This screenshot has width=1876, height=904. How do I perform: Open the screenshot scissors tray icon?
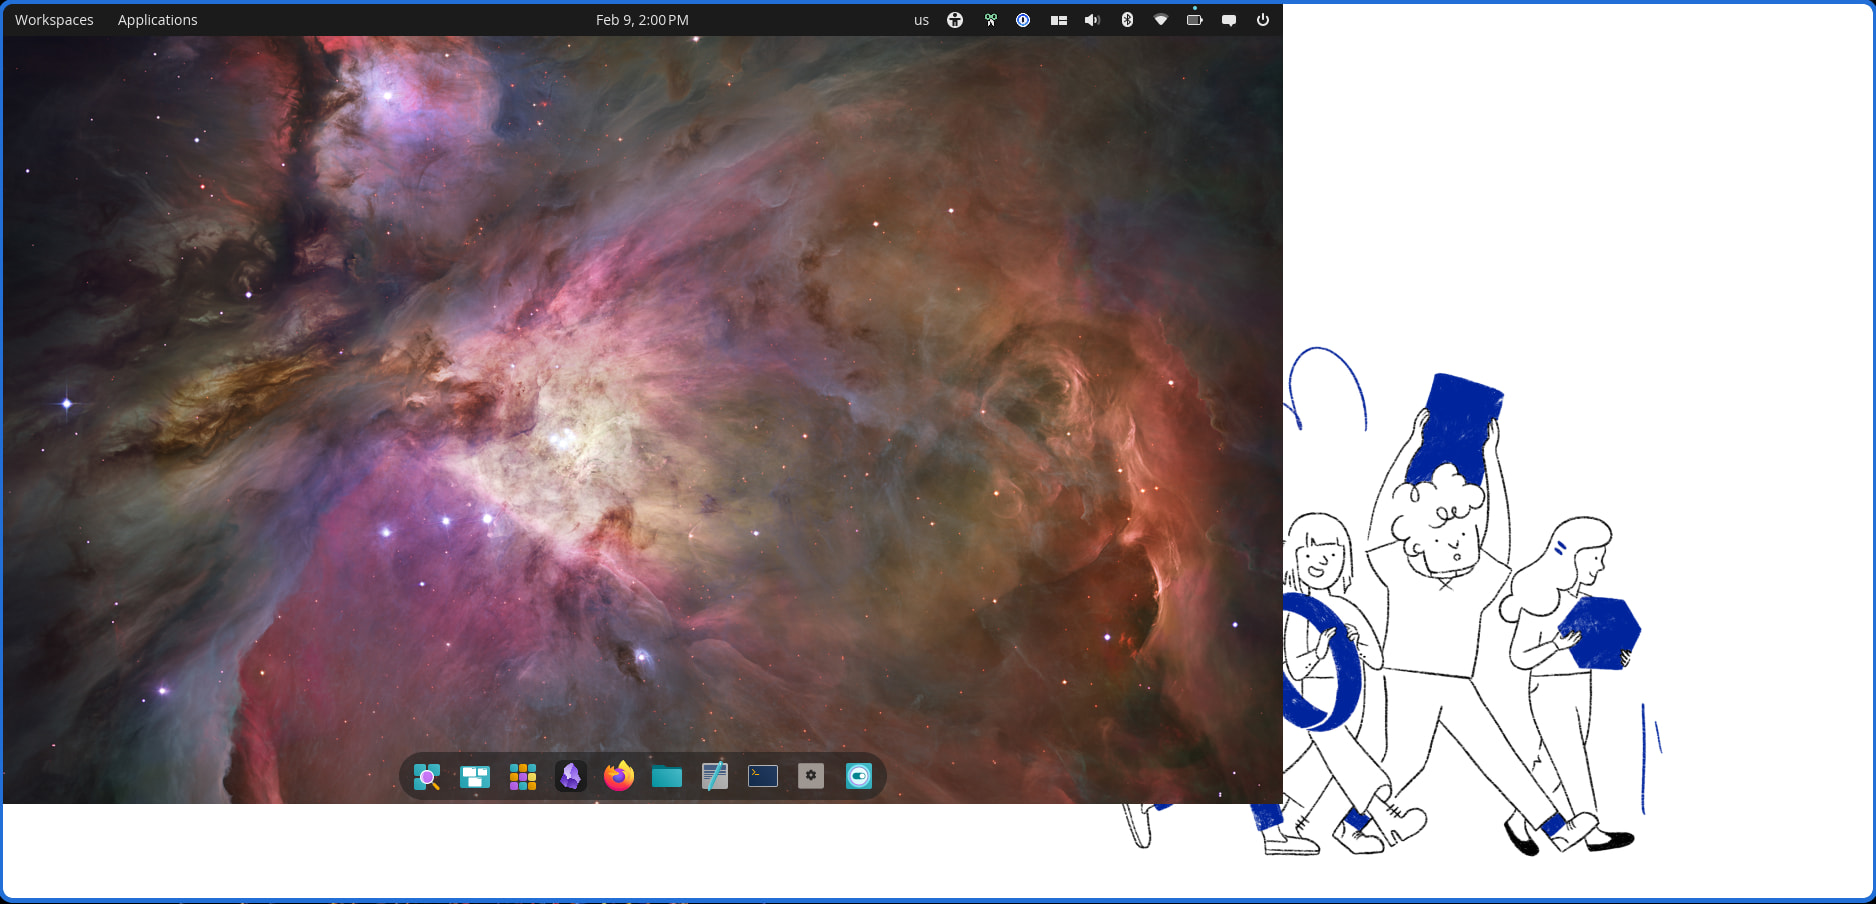990,20
